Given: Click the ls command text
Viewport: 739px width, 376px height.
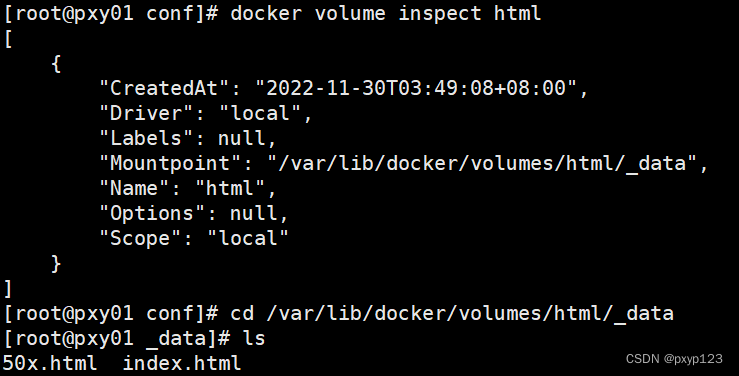Looking at the screenshot, I should [x=254, y=338].
